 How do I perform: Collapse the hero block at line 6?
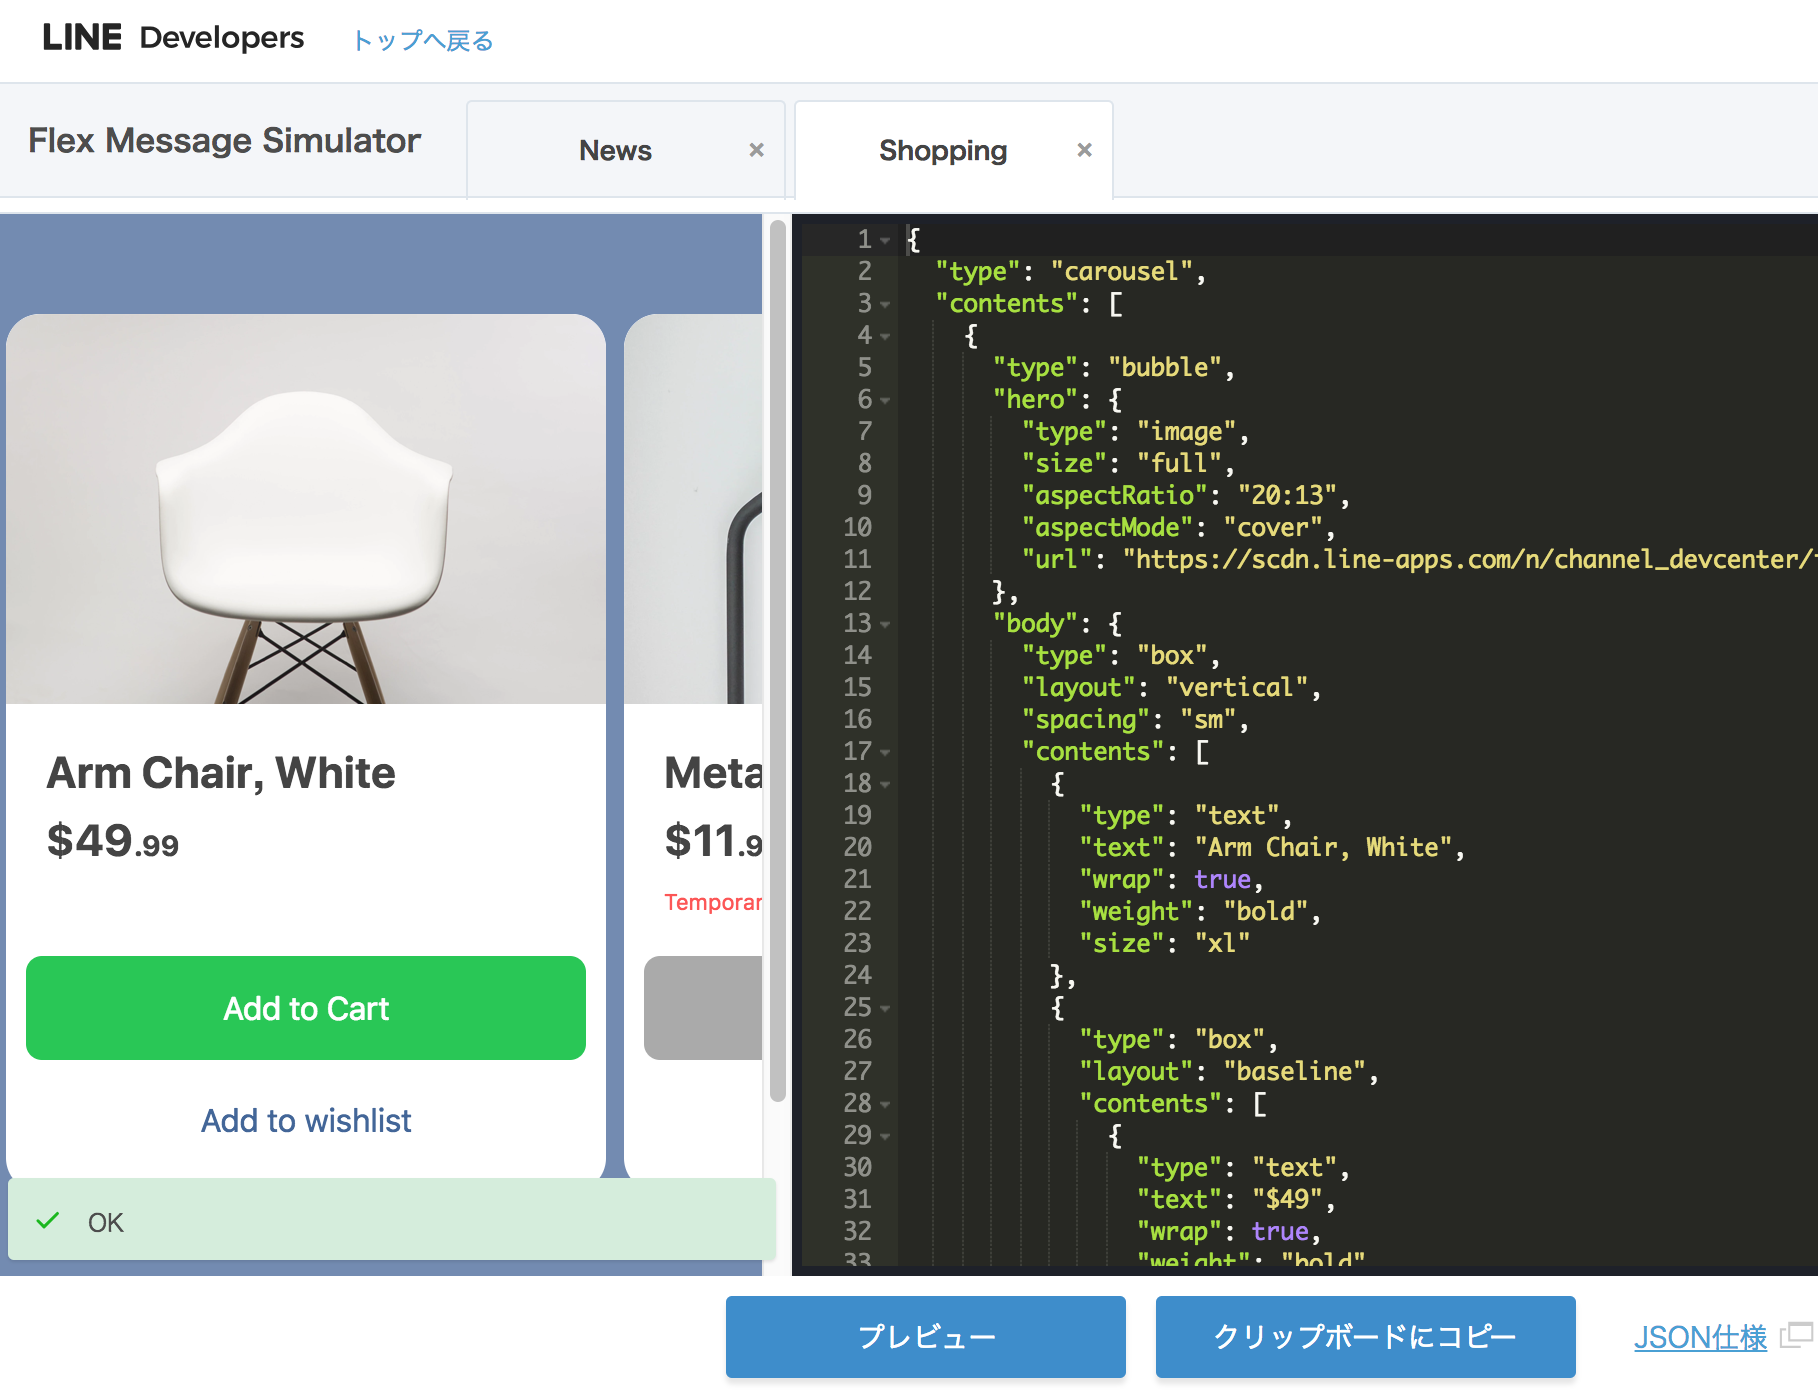point(885,400)
